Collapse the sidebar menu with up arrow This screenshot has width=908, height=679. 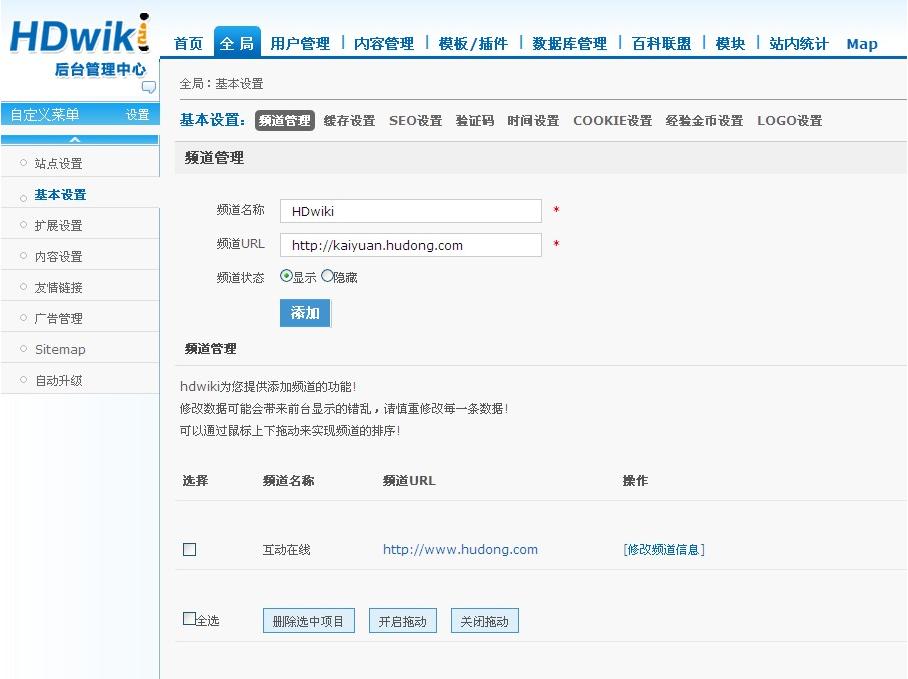point(75,140)
